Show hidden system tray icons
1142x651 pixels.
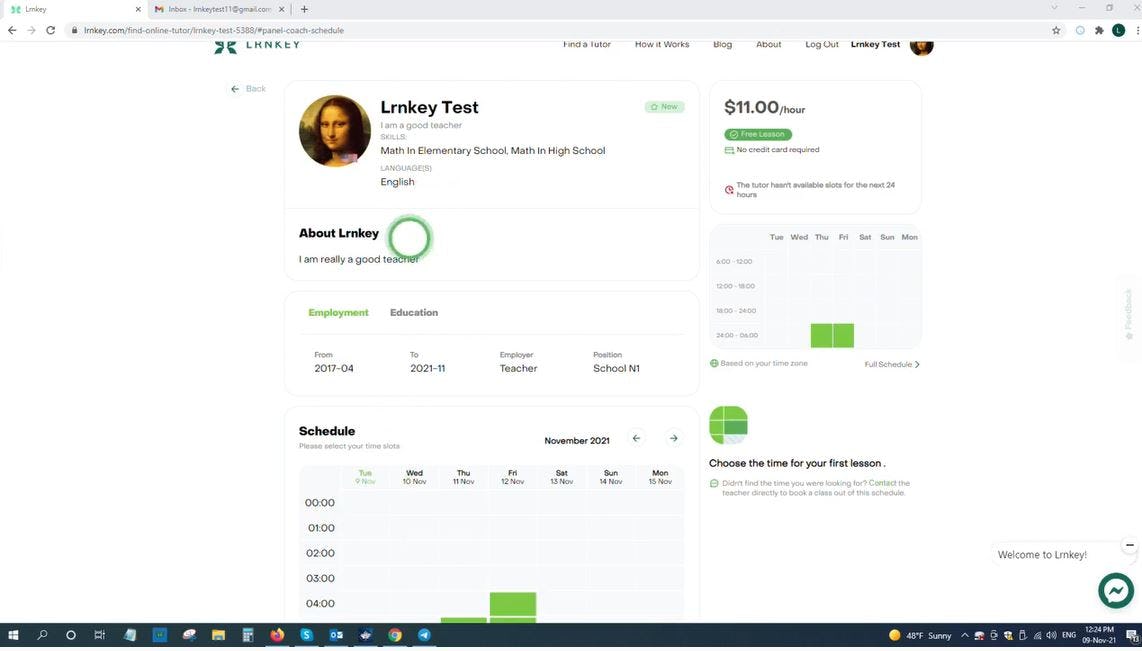(964, 635)
